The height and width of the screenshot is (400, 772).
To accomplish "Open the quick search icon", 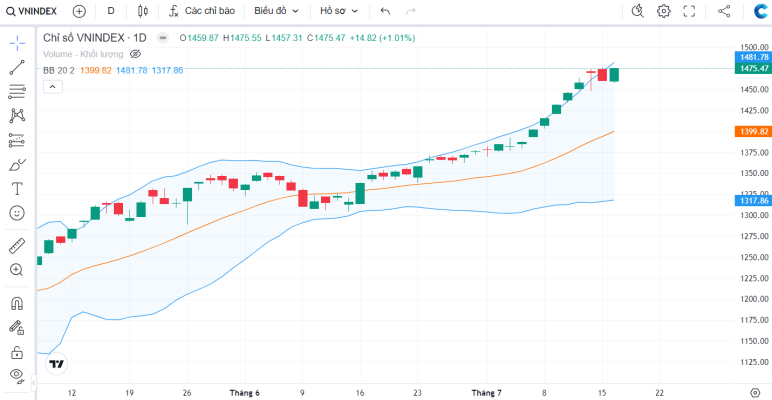I will (638, 11).
